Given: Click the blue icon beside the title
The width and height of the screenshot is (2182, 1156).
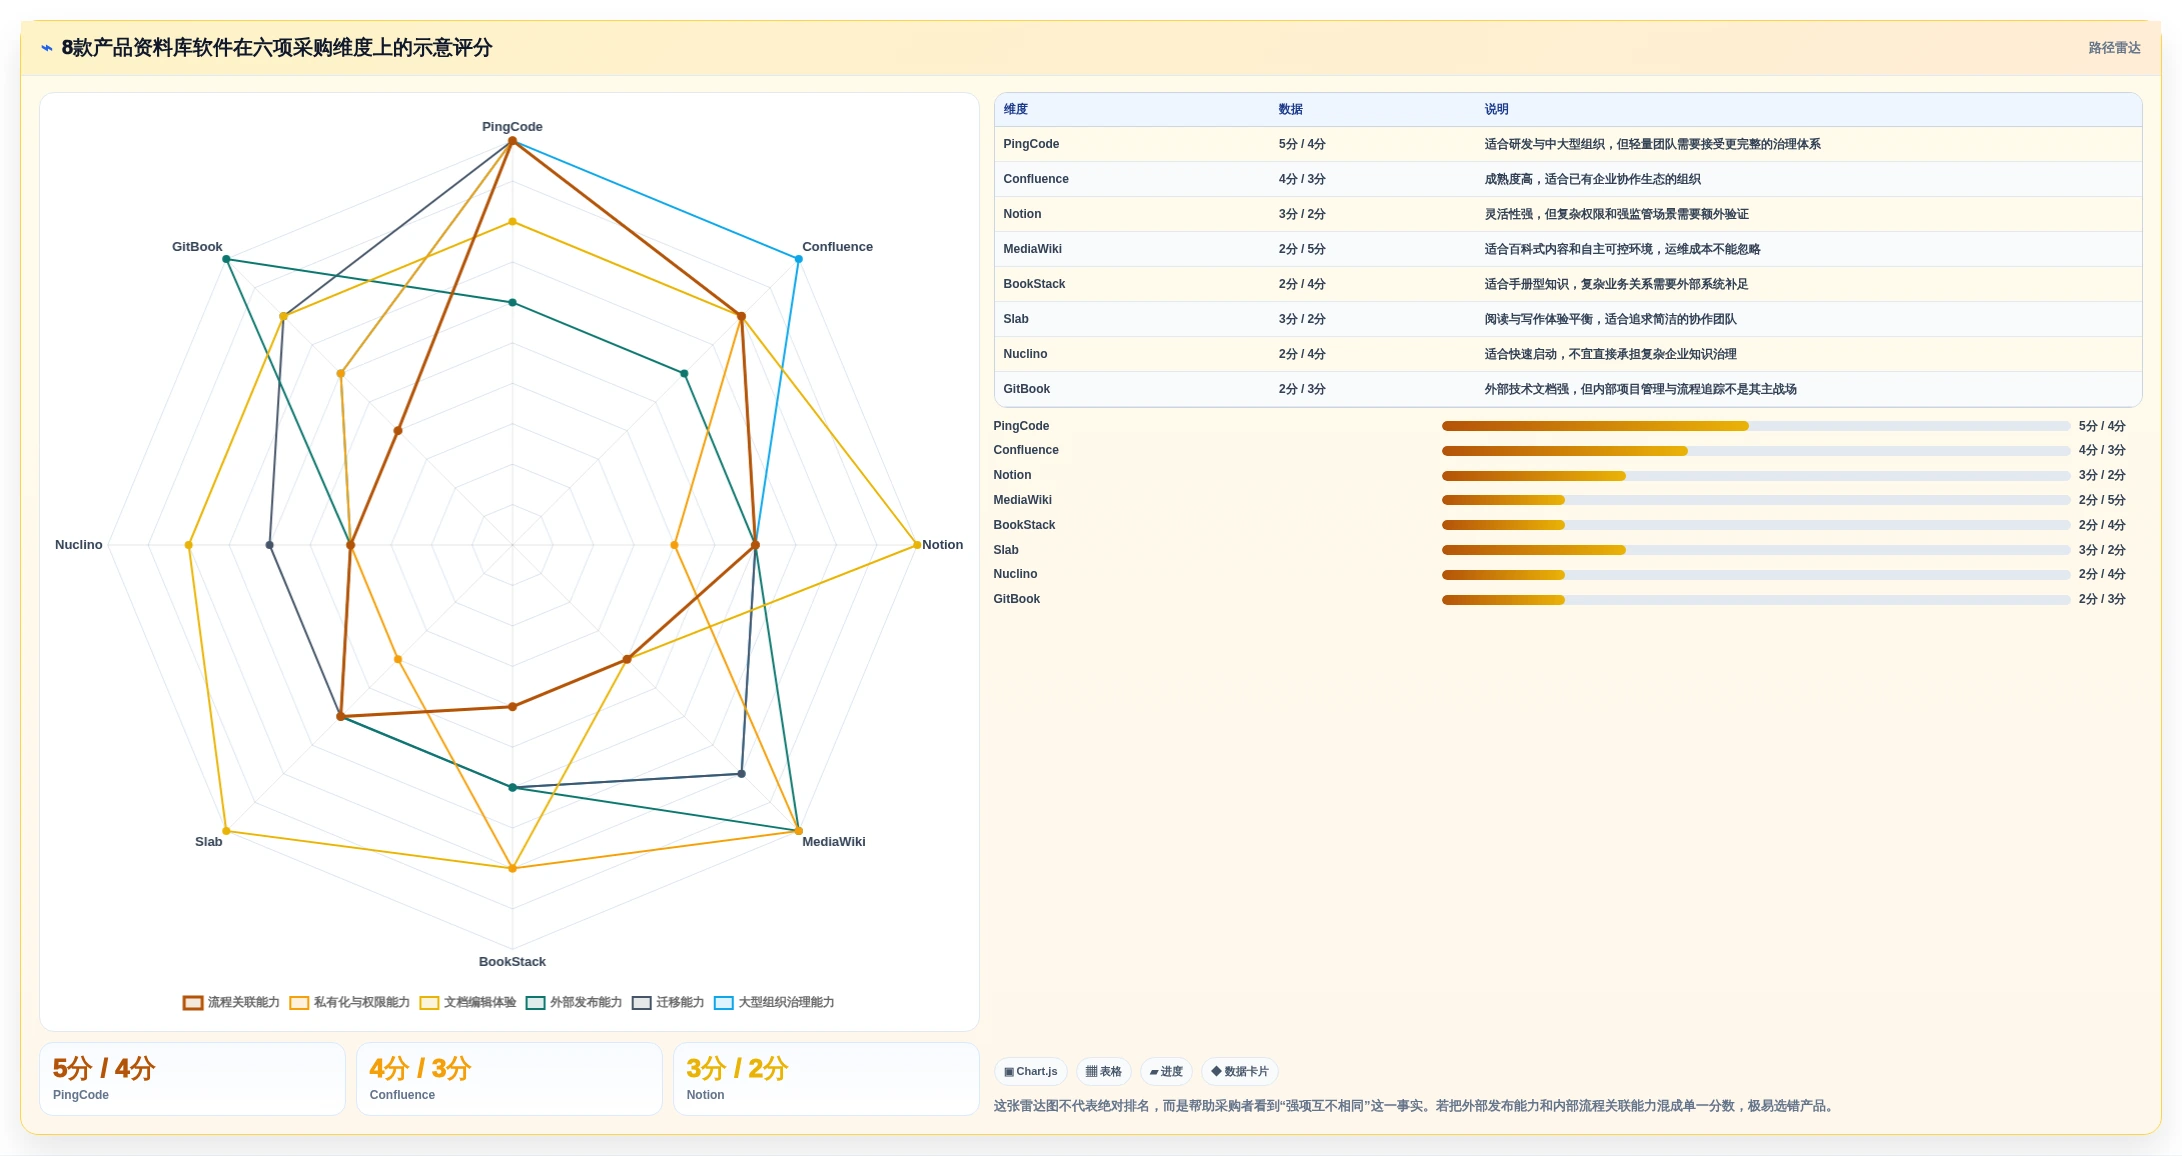Looking at the screenshot, I should [47, 48].
